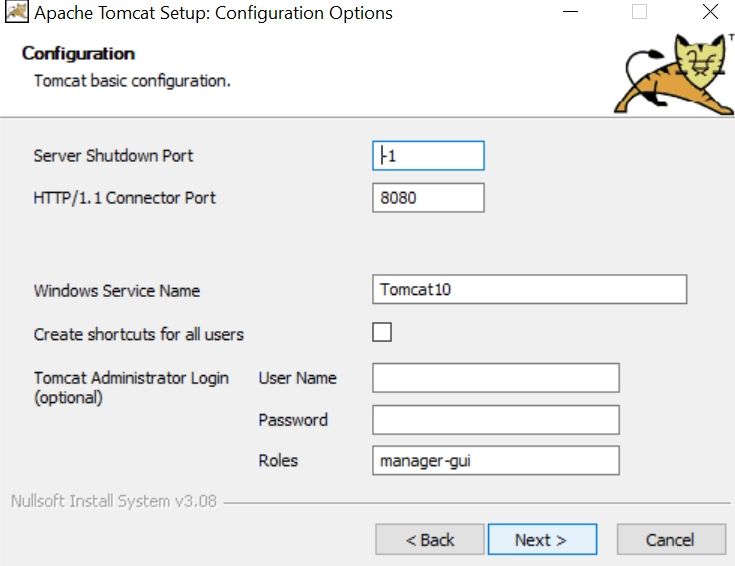Click the Roles label
This screenshot has height=566, width=735.
pyautogui.click(x=278, y=460)
